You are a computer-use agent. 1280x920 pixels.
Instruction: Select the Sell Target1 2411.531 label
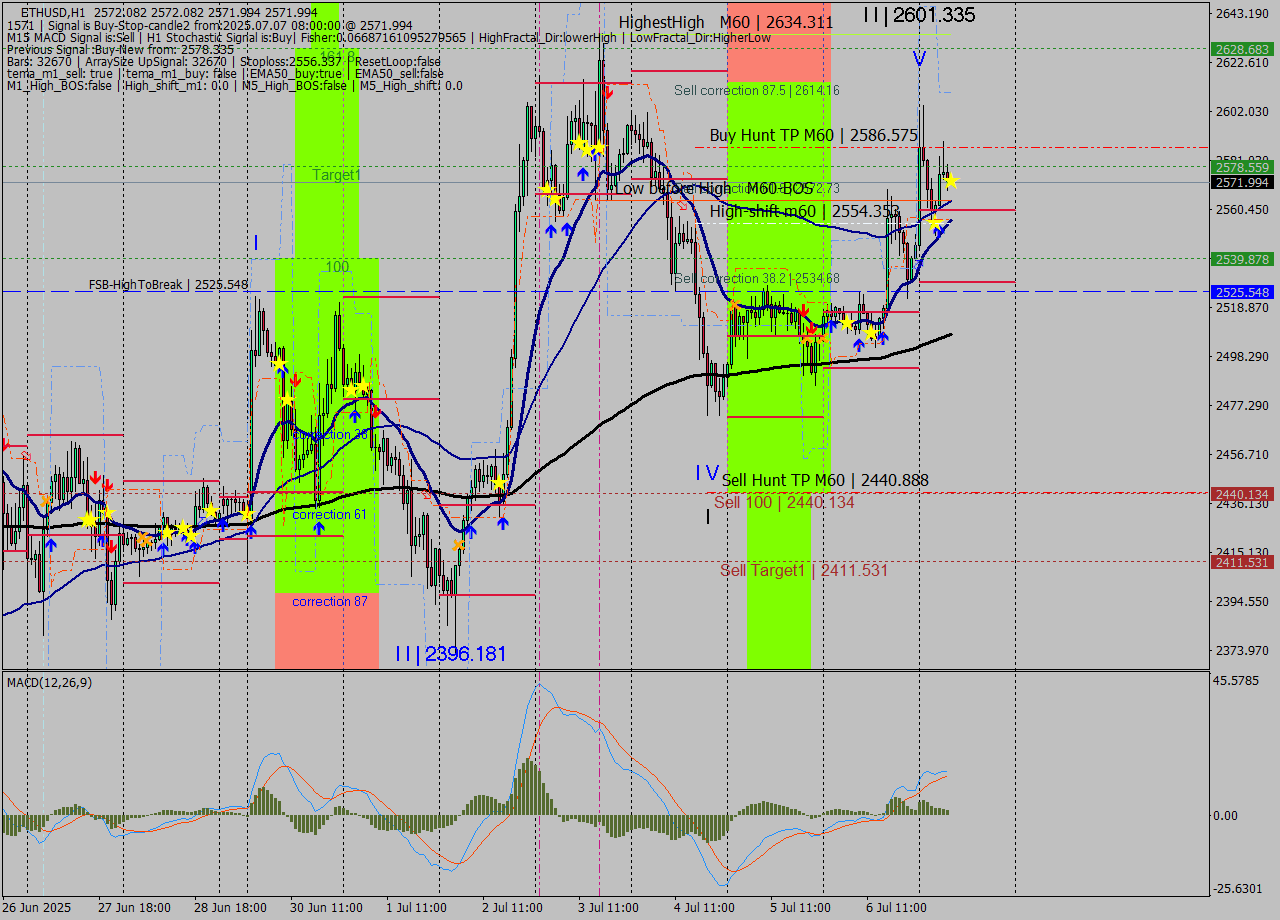point(804,570)
